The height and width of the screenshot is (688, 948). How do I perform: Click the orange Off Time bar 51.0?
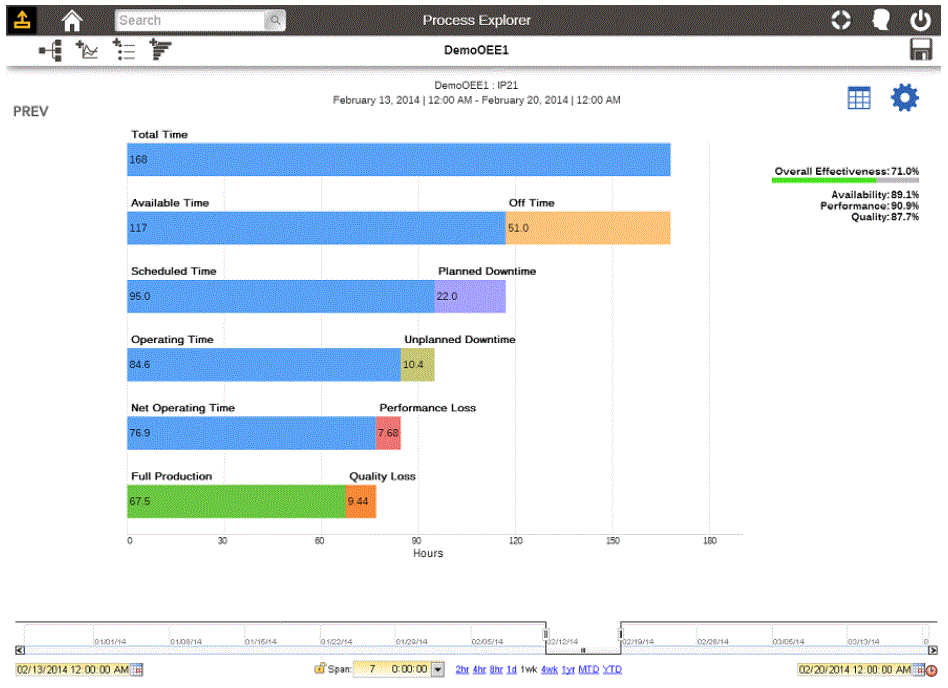pyautogui.click(x=588, y=228)
